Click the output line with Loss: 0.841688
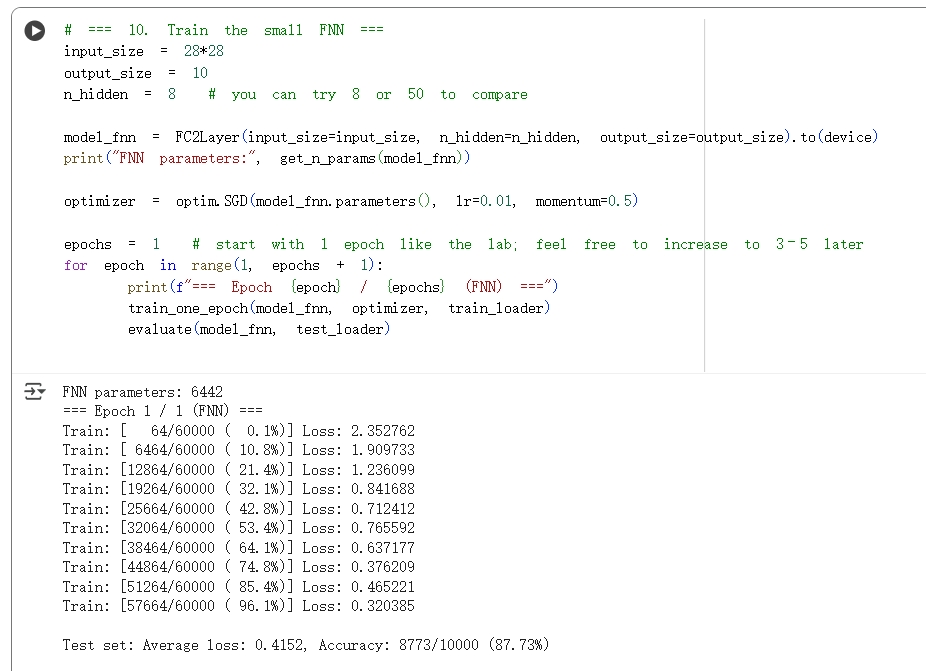Image resolution: width=926 pixels, height=671 pixels. 238,489
